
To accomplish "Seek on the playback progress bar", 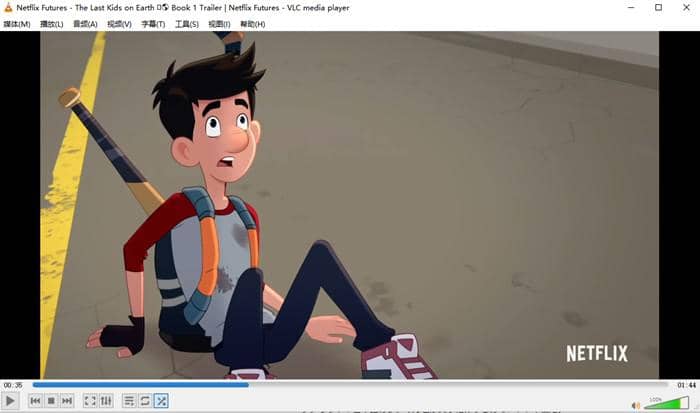I will click(350, 385).
